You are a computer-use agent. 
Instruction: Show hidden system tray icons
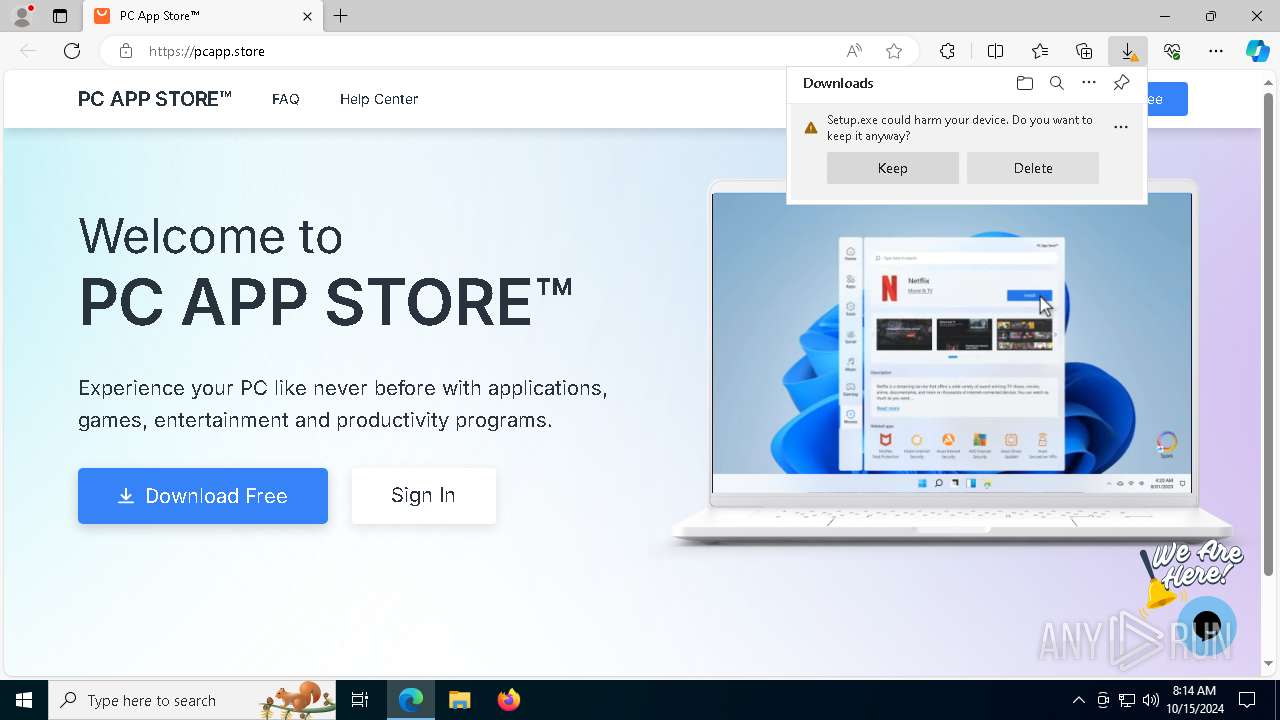tap(1078, 700)
